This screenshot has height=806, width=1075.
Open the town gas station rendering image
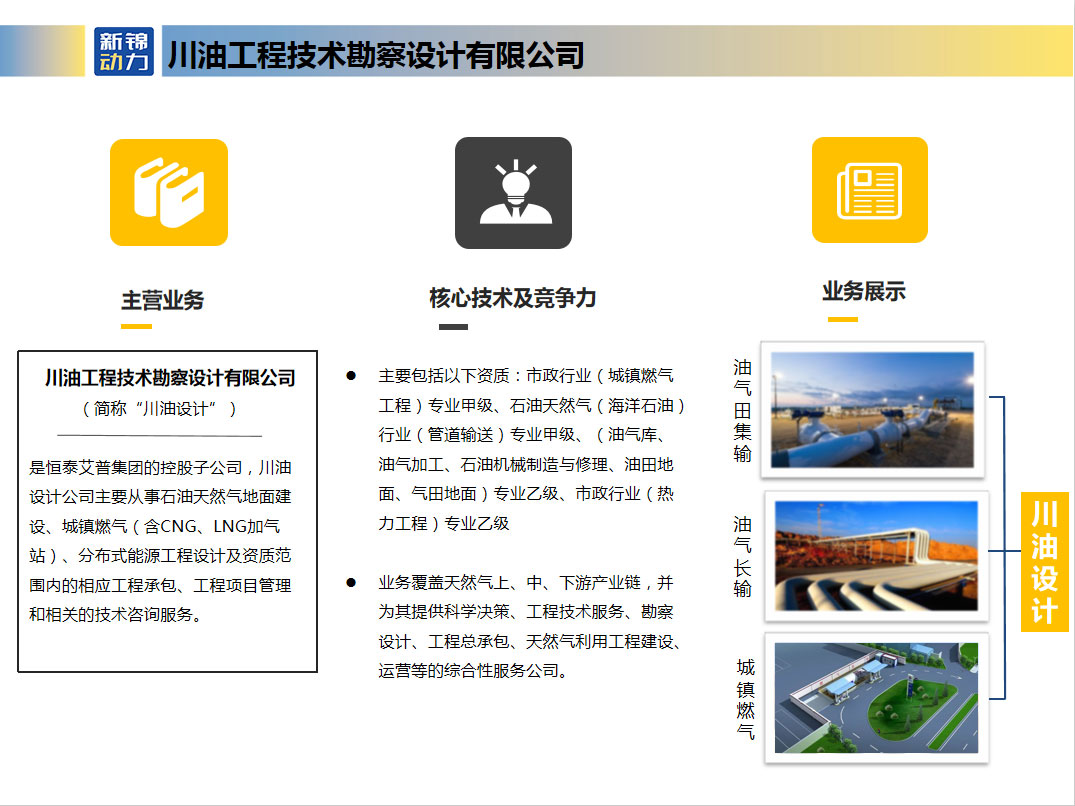876,698
